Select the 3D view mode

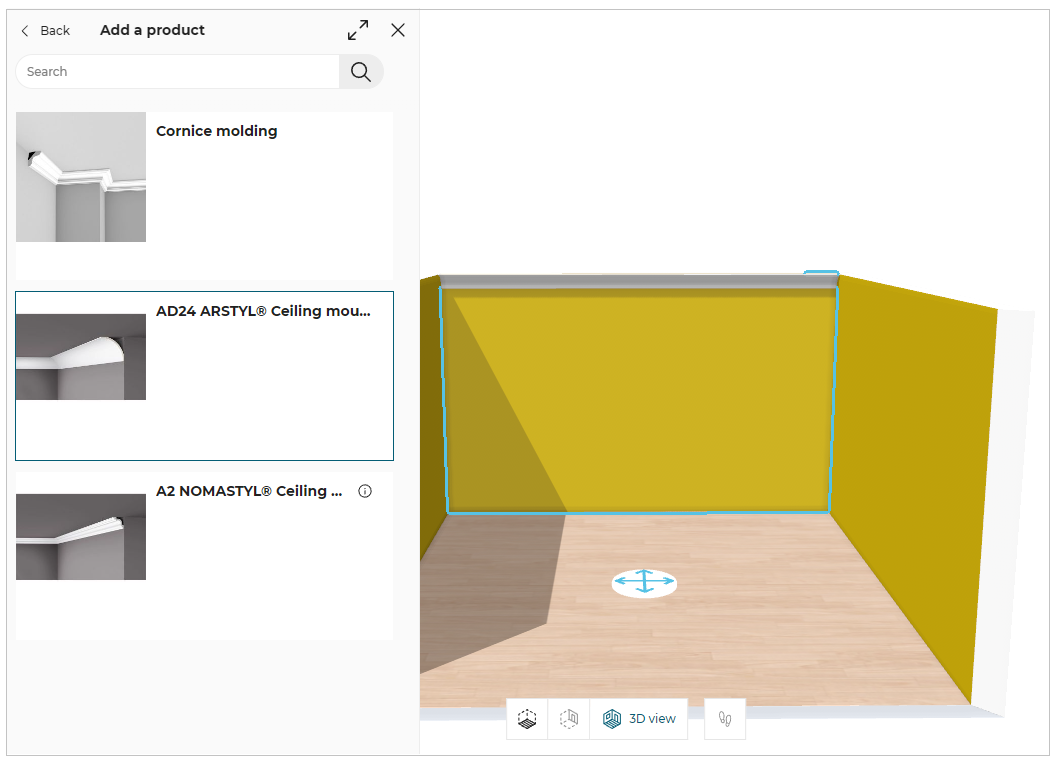640,719
